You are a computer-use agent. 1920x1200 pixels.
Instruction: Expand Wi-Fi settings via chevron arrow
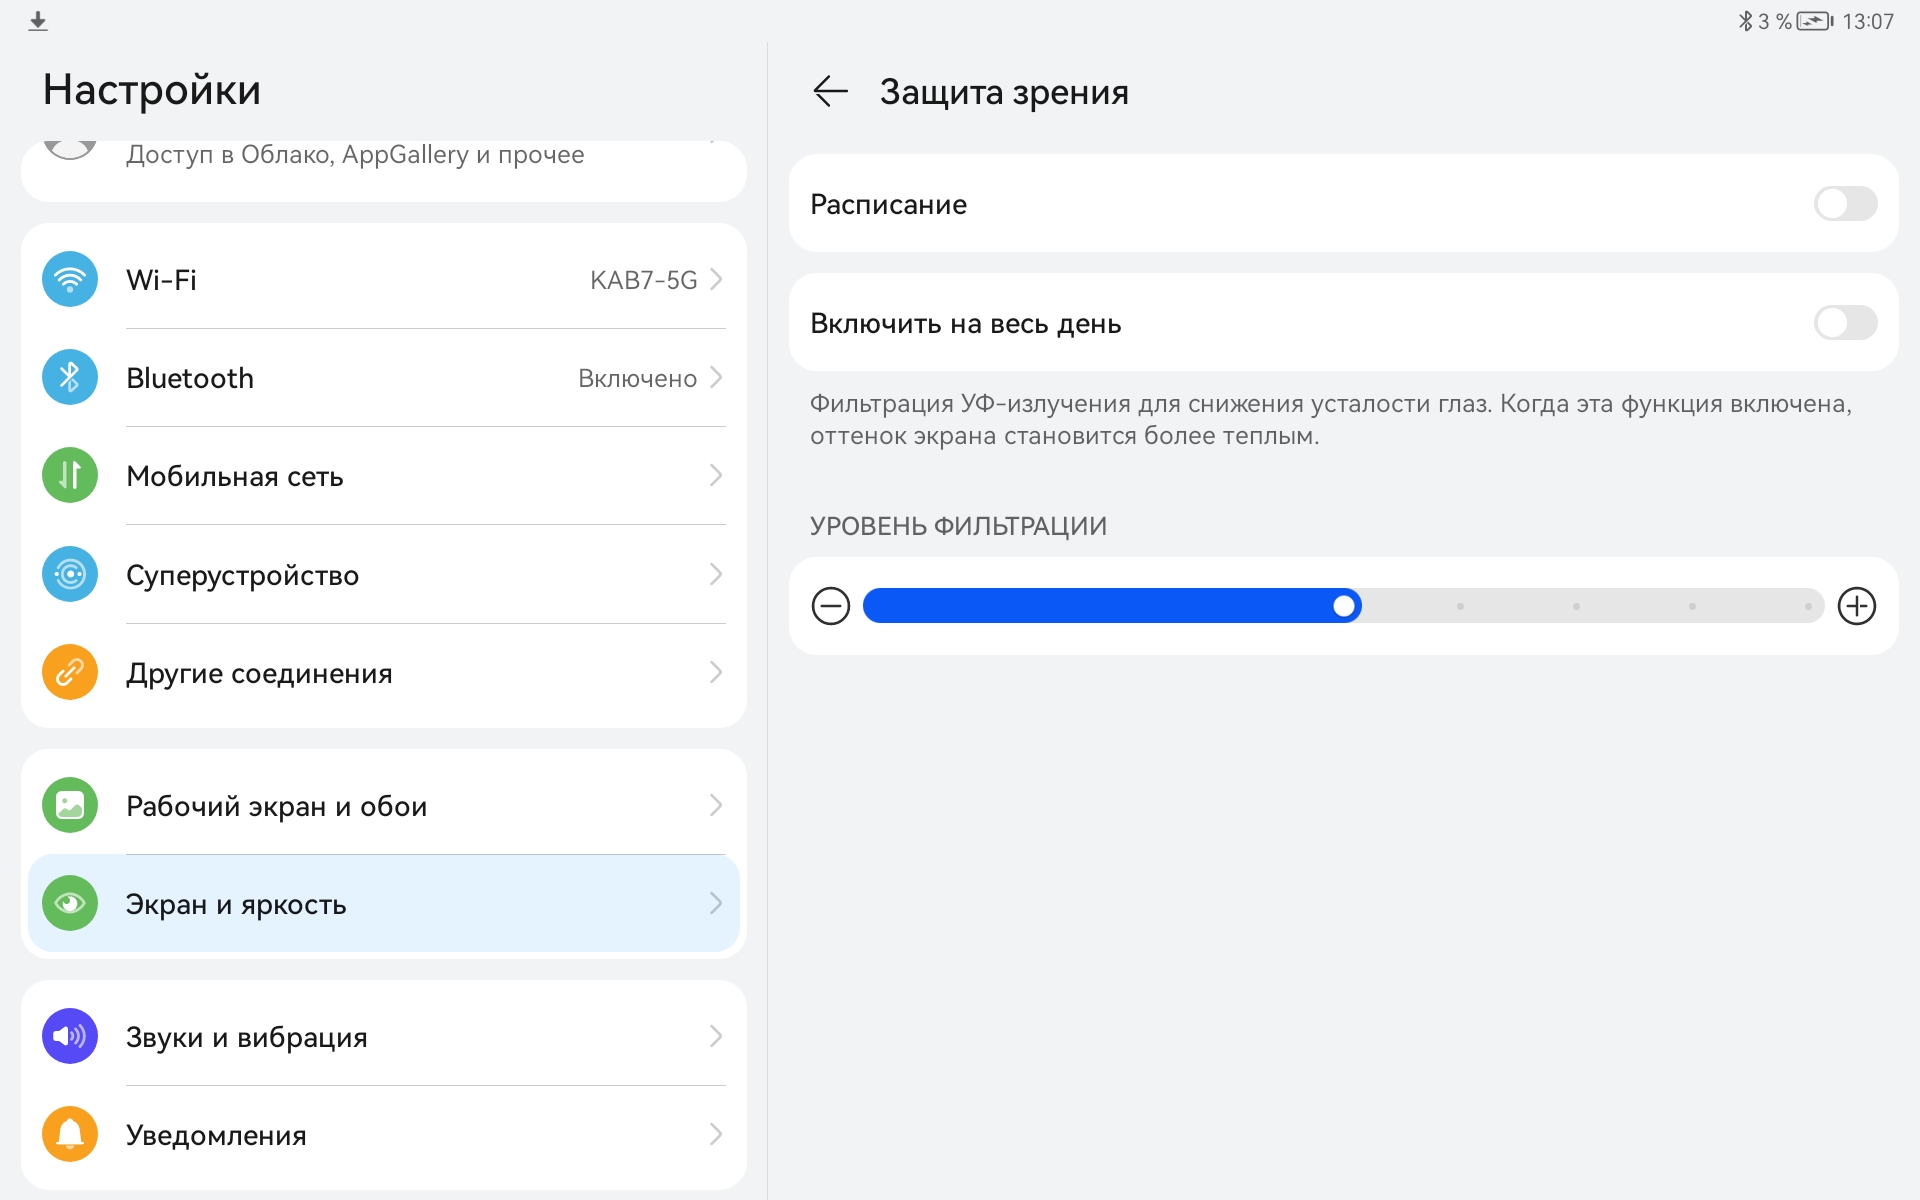coord(716,280)
